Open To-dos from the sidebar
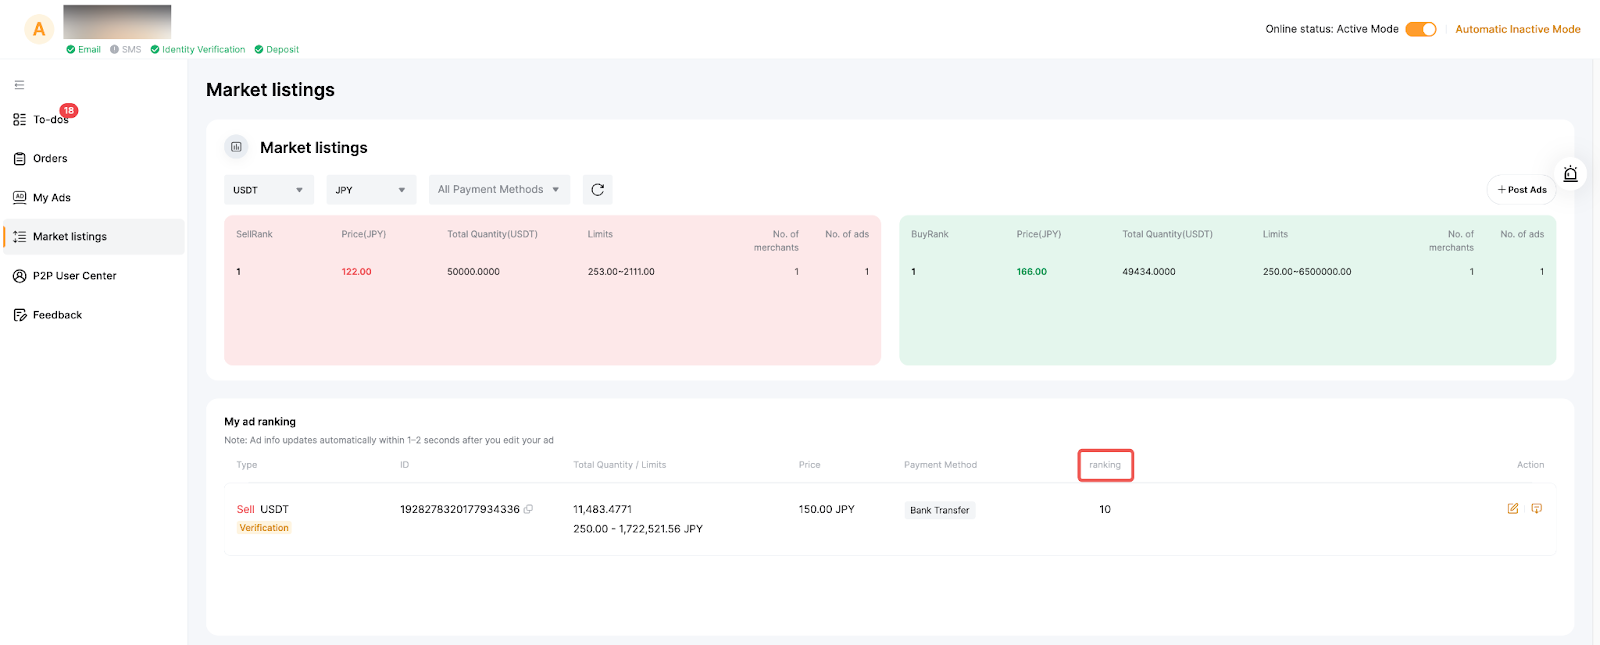The width and height of the screenshot is (1600, 645). [x=50, y=120]
